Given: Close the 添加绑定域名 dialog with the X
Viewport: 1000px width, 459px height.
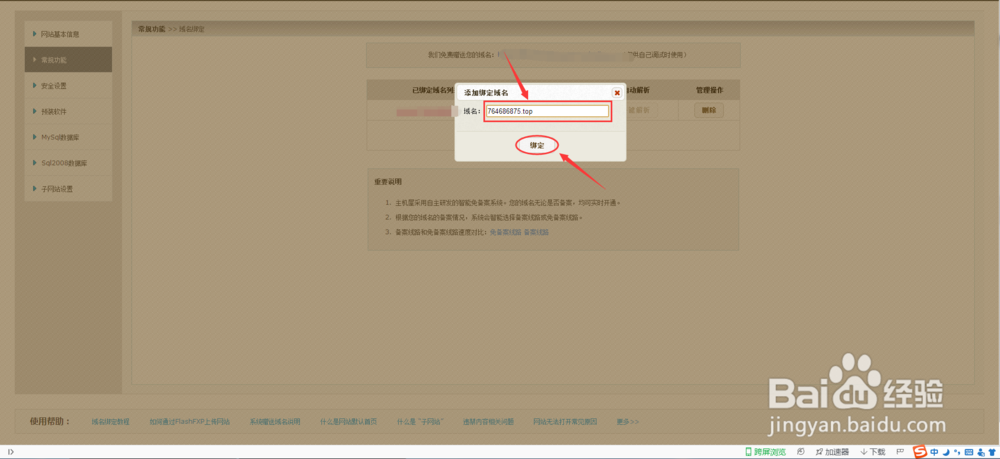Looking at the screenshot, I should [x=617, y=92].
